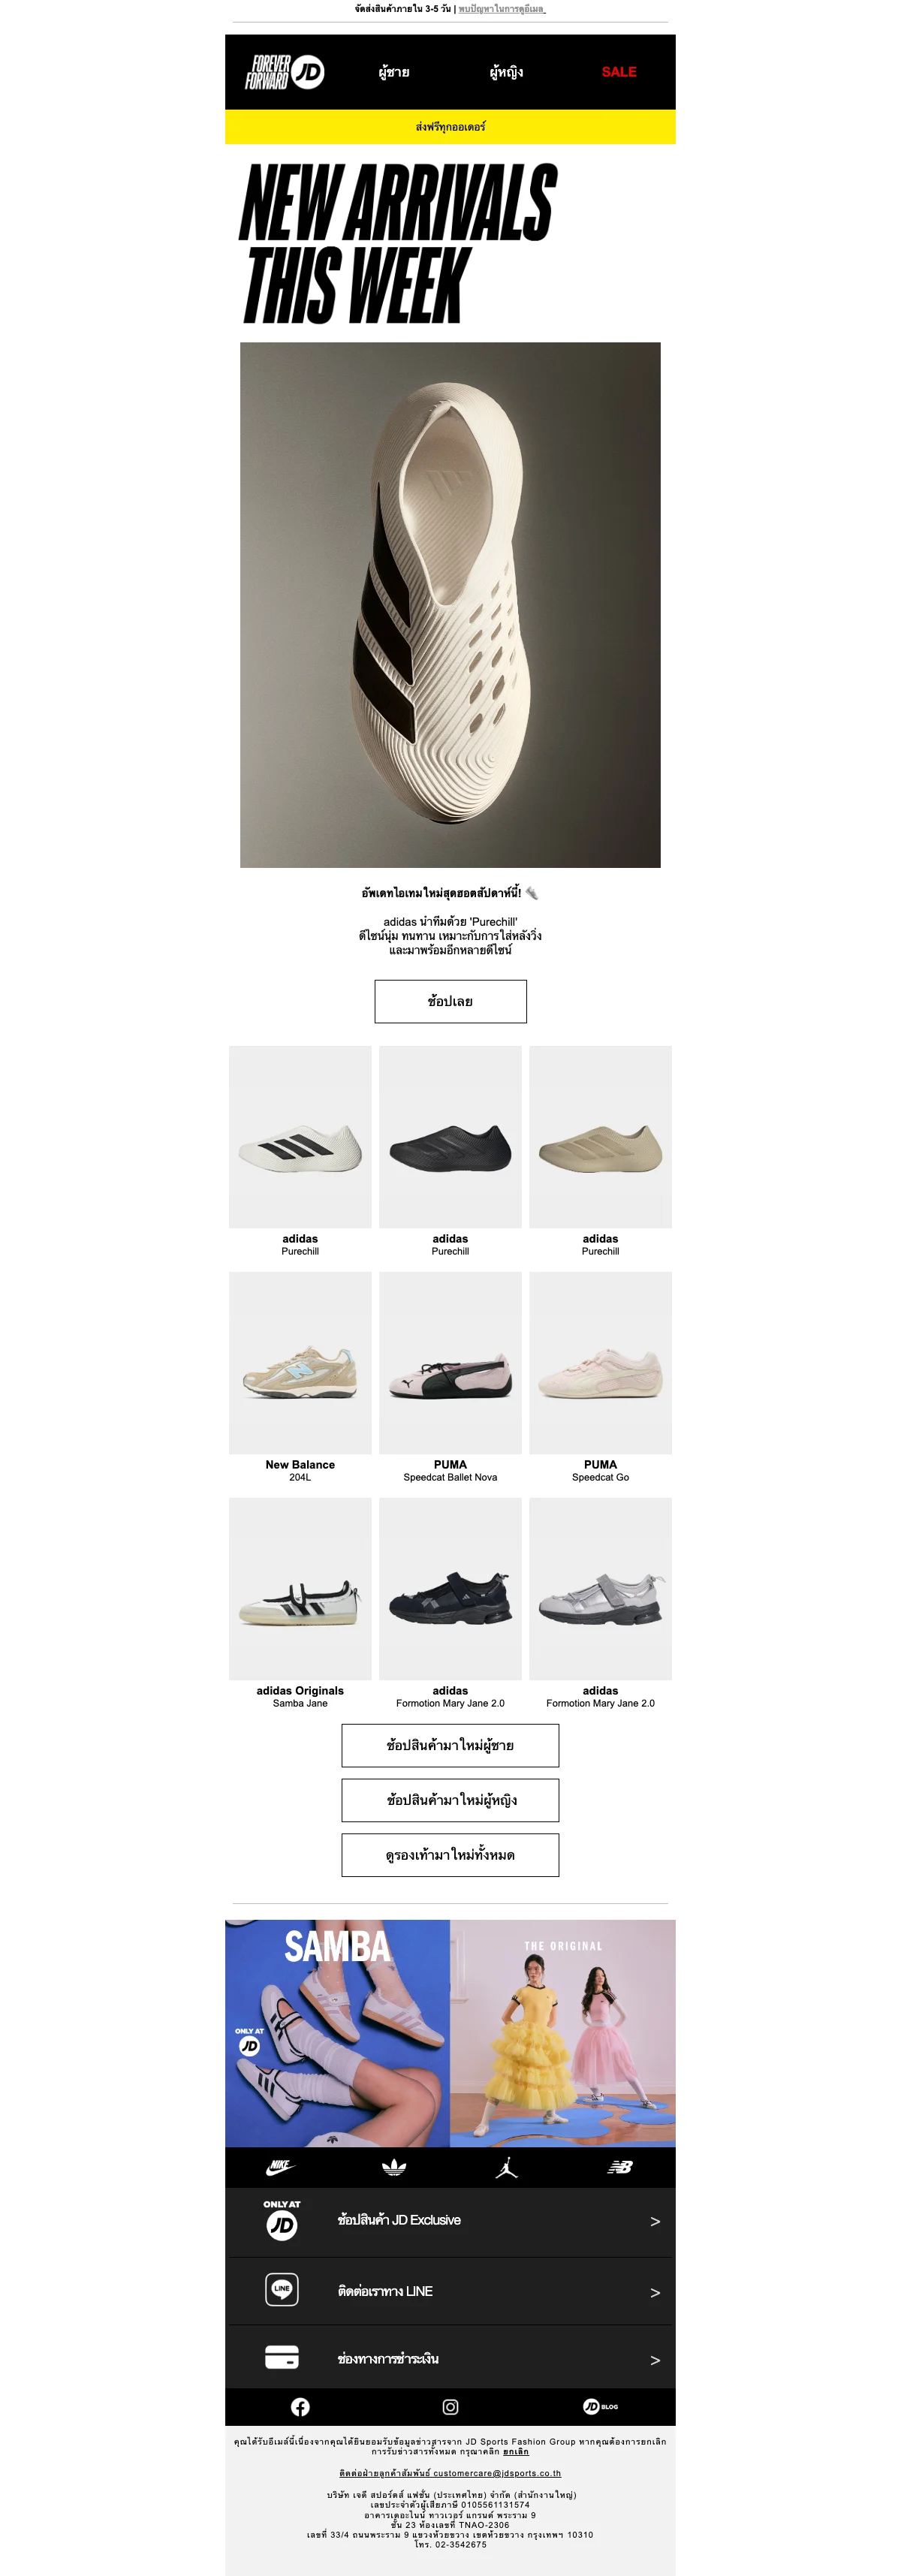Viewport: 901px width, 2576px height.
Task: Click the ช้อปเลย button
Action: click(450, 1001)
